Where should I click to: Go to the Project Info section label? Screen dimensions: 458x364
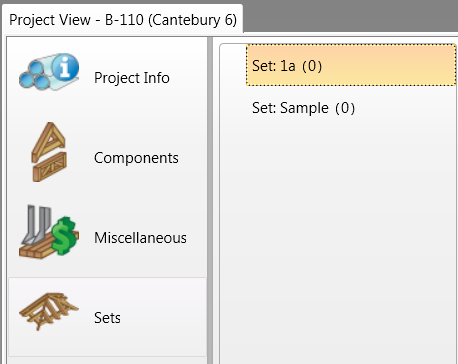(x=132, y=78)
